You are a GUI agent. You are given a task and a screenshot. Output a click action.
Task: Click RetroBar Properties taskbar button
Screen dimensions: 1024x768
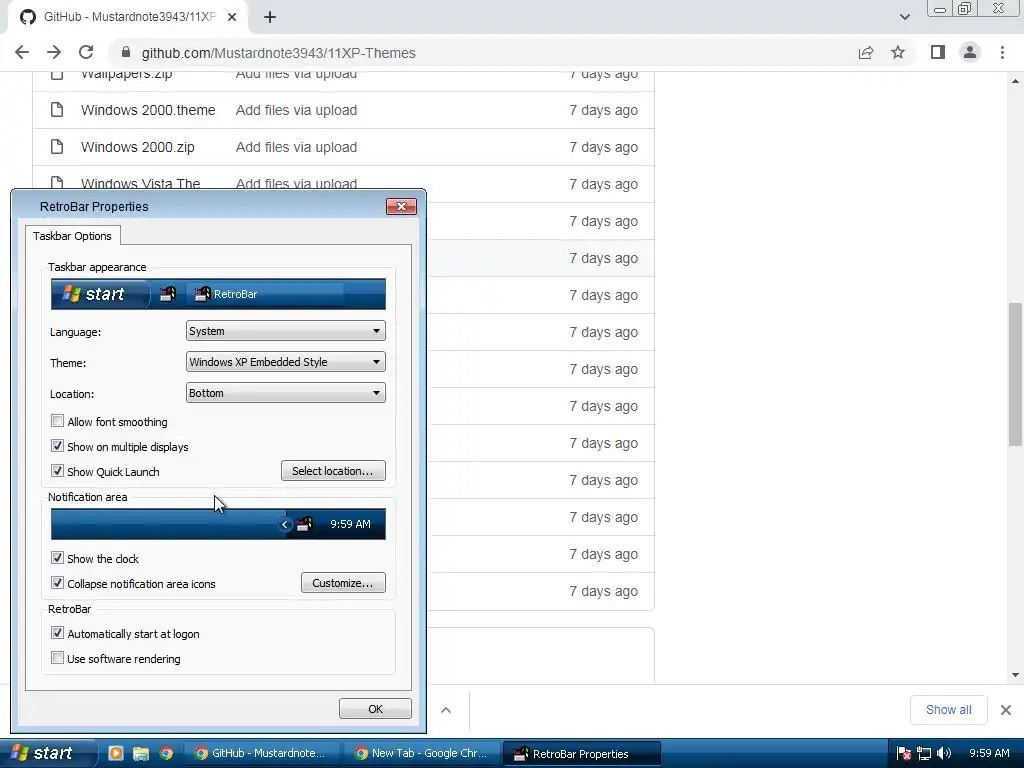pyautogui.click(x=581, y=754)
